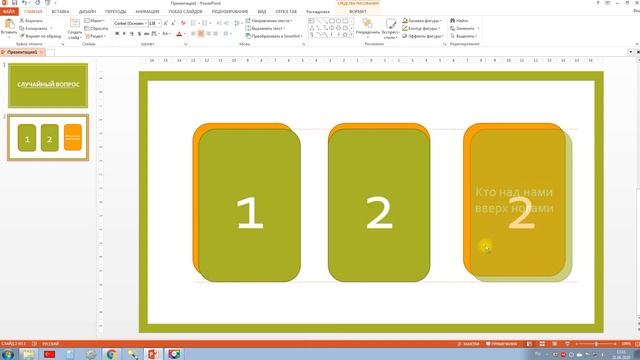640x360 pixels.
Task: Switch to Format (Формат) drawing tools tab
Action: pos(358,11)
